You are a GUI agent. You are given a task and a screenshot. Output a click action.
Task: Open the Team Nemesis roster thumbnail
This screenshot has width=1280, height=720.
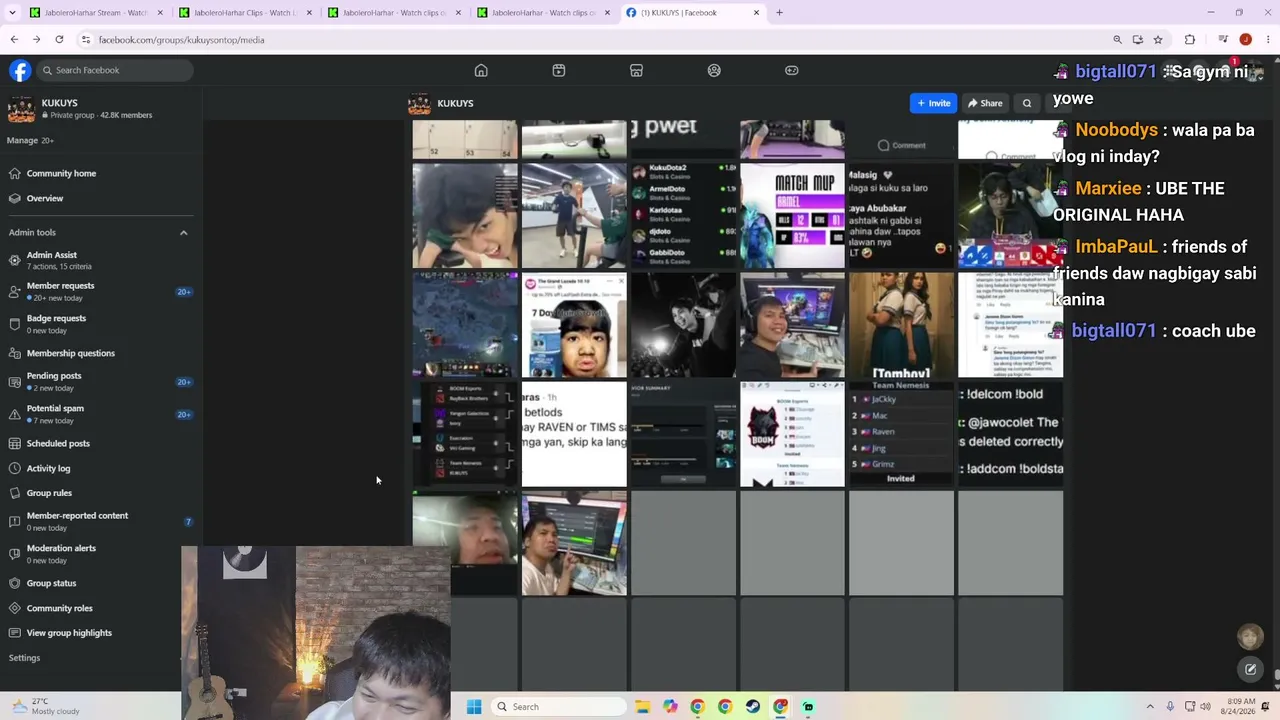(x=901, y=434)
